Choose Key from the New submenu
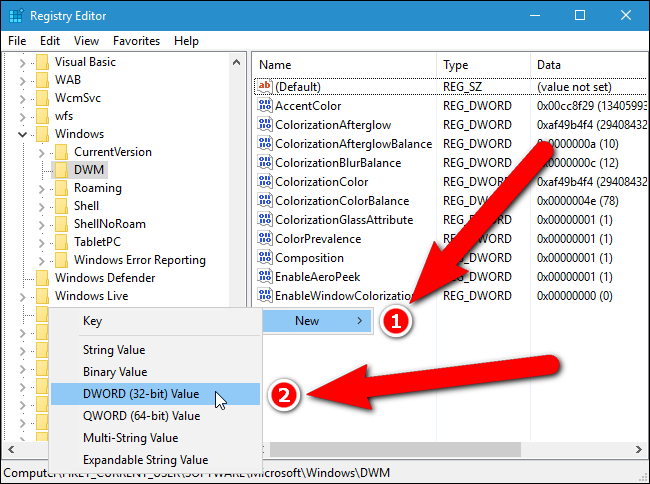The image size is (650, 484). click(155, 321)
